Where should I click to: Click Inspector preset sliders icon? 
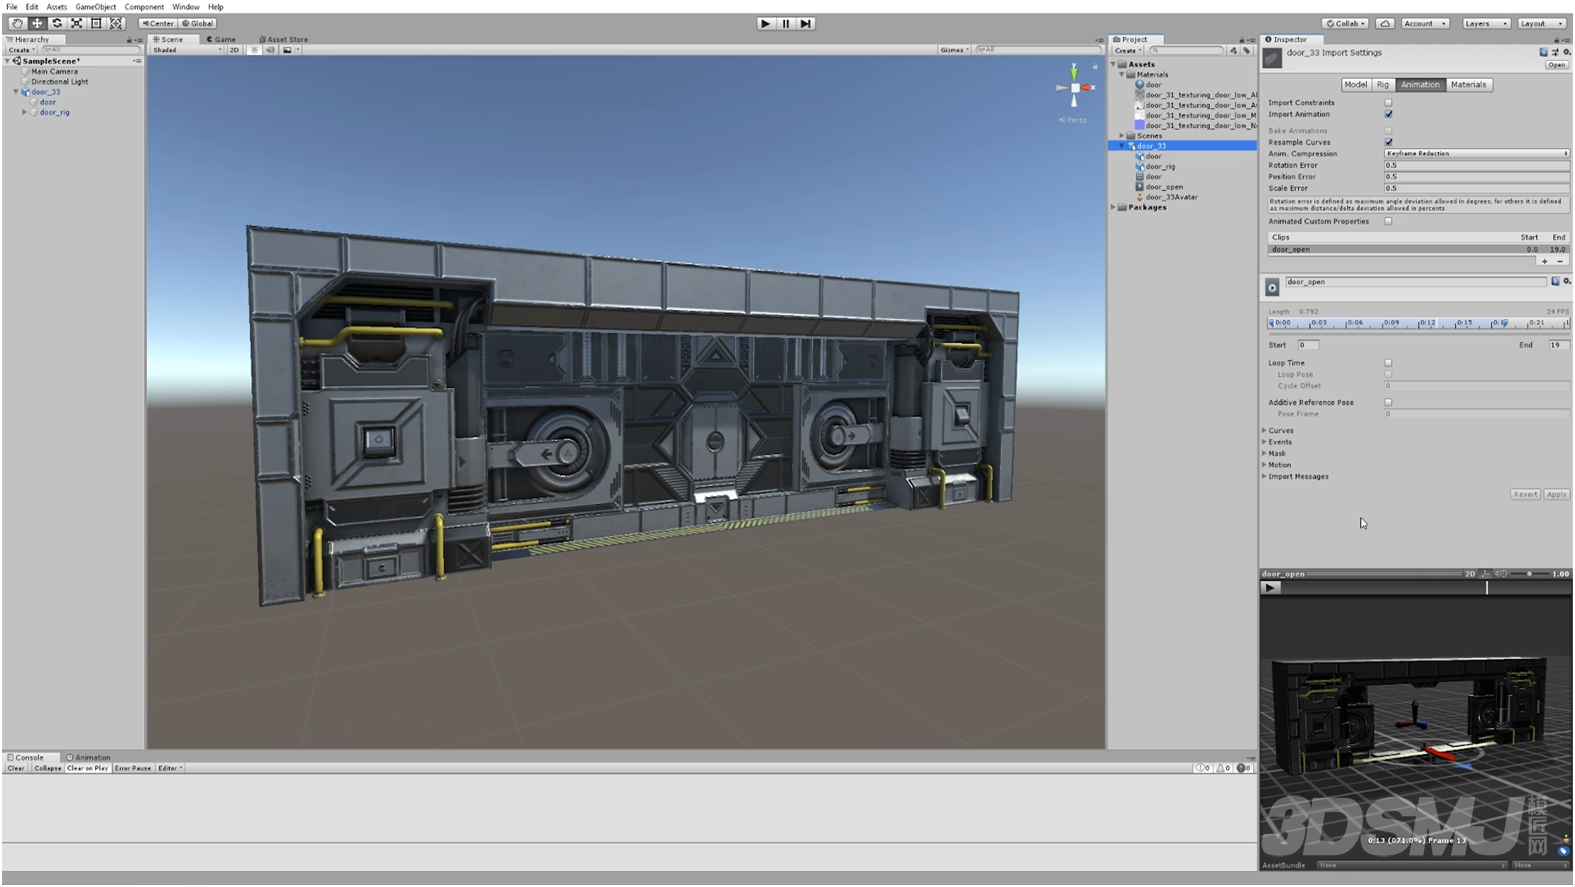click(x=1555, y=52)
